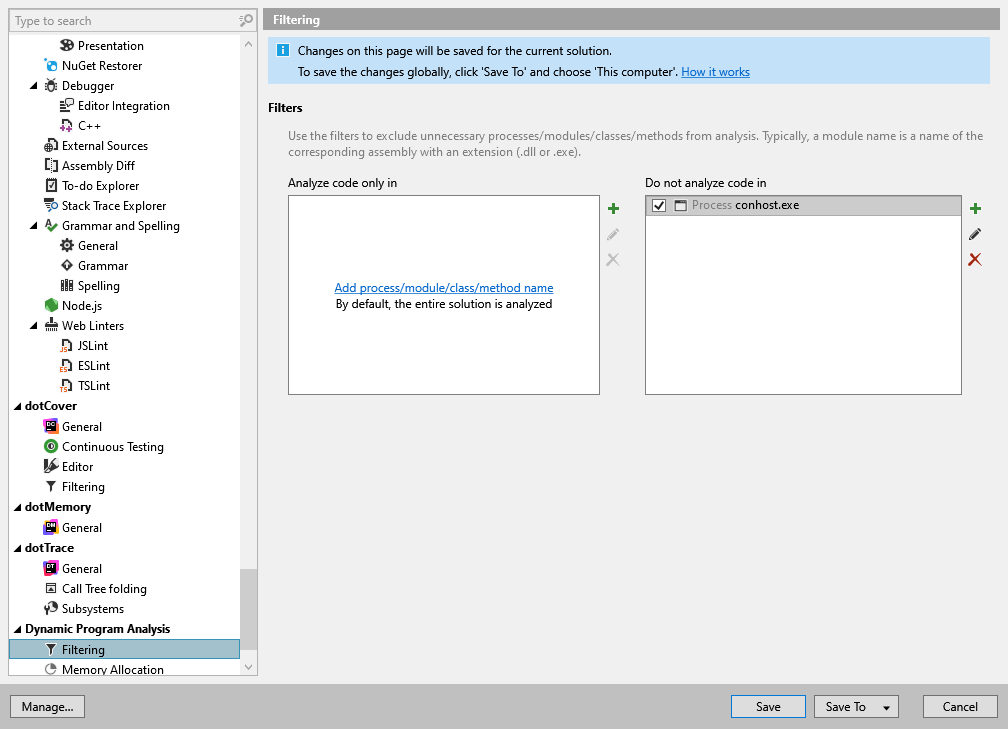Click the Assembly Diff icon
The width and height of the screenshot is (1008, 729).
51,166
